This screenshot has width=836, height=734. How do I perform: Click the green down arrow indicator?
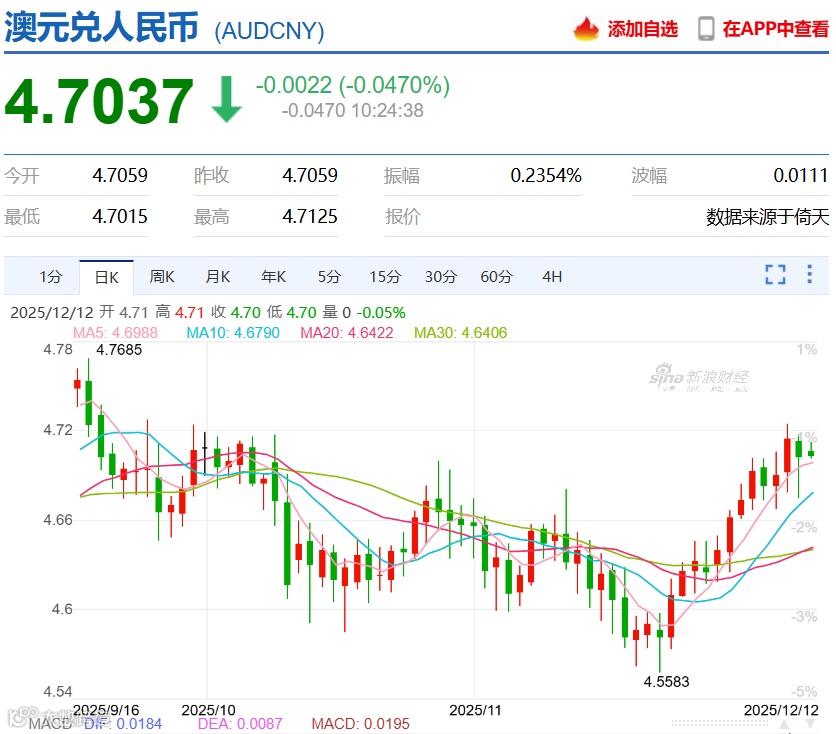[x=227, y=99]
